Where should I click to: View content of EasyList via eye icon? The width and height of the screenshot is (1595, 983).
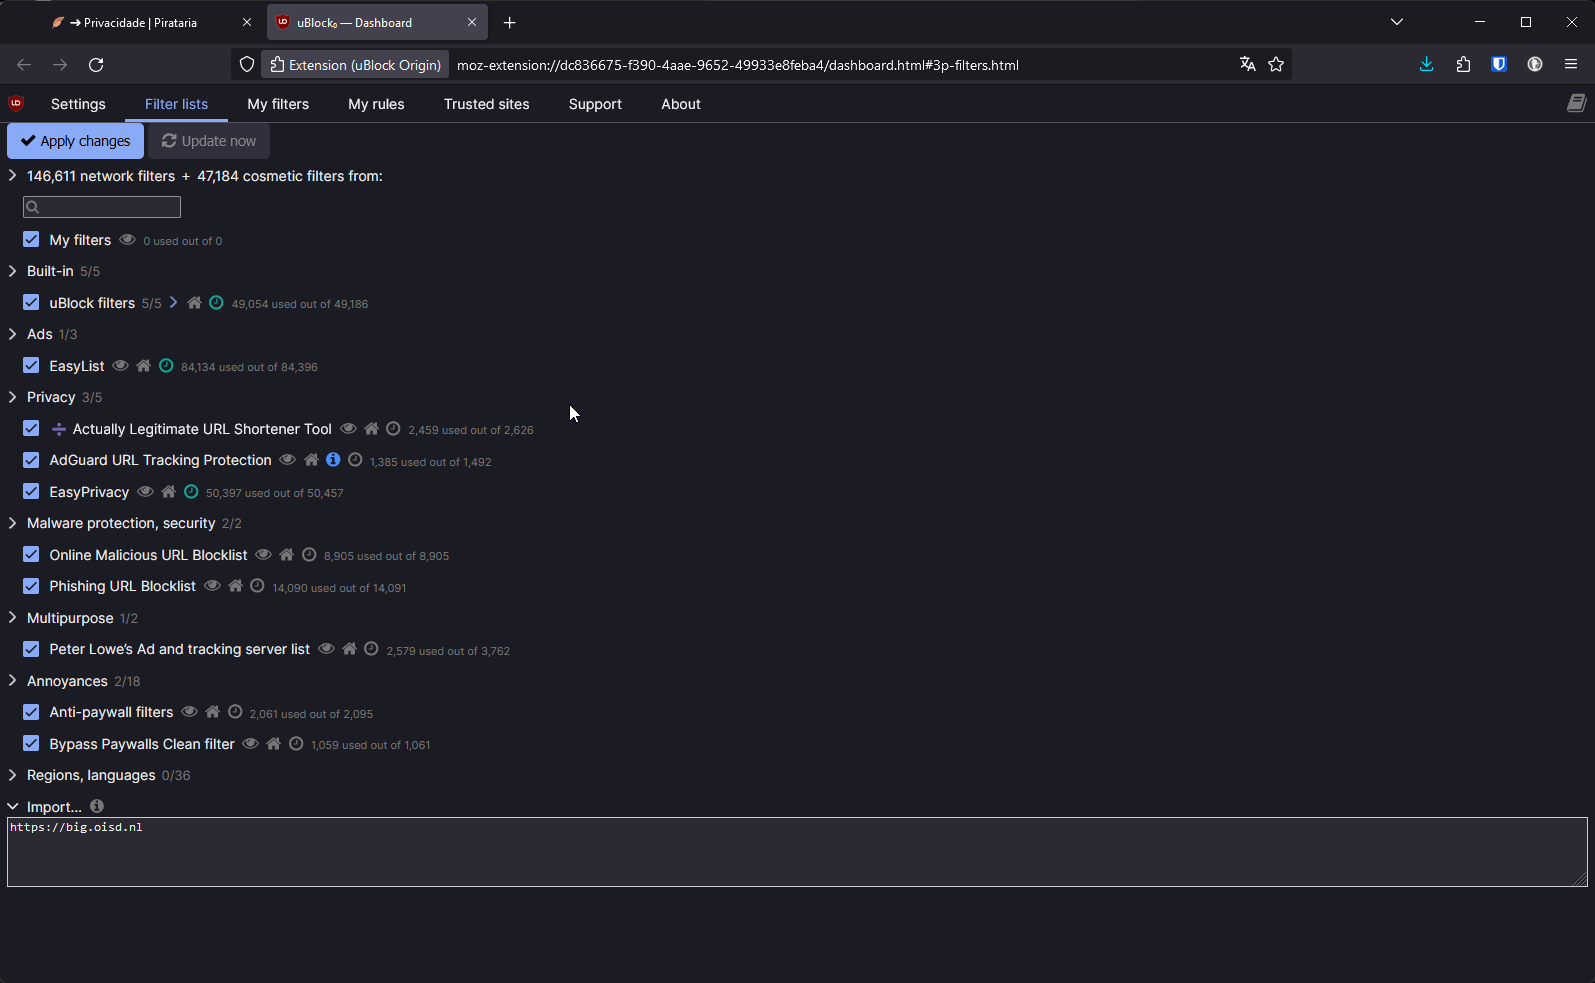point(120,366)
